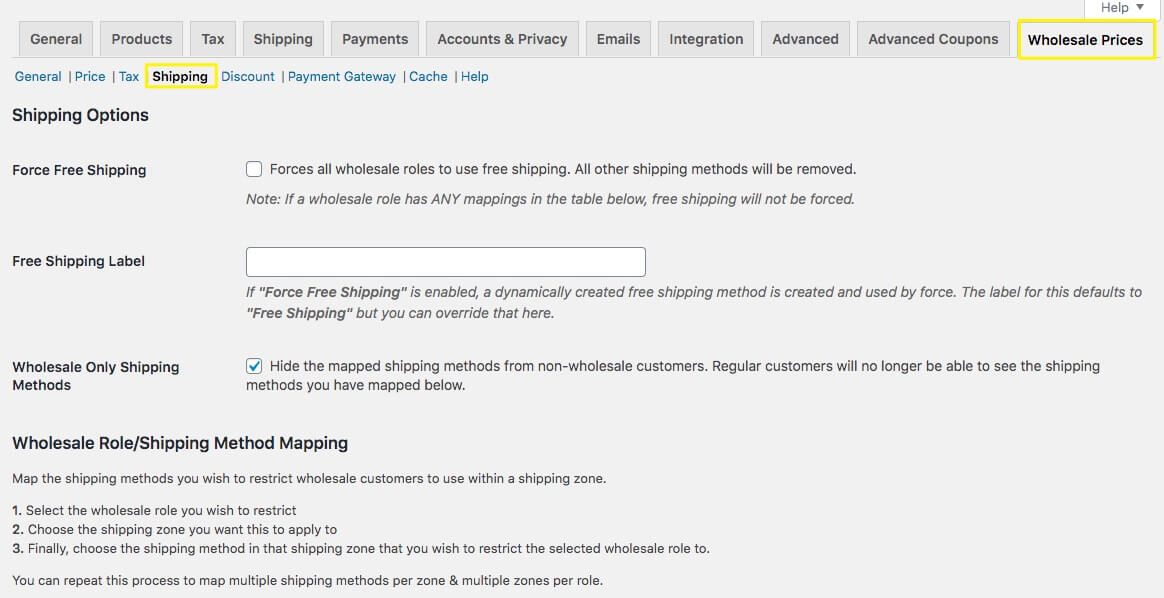This screenshot has width=1164, height=598.
Task: Open the Emails tab
Action: tap(618, 39)
